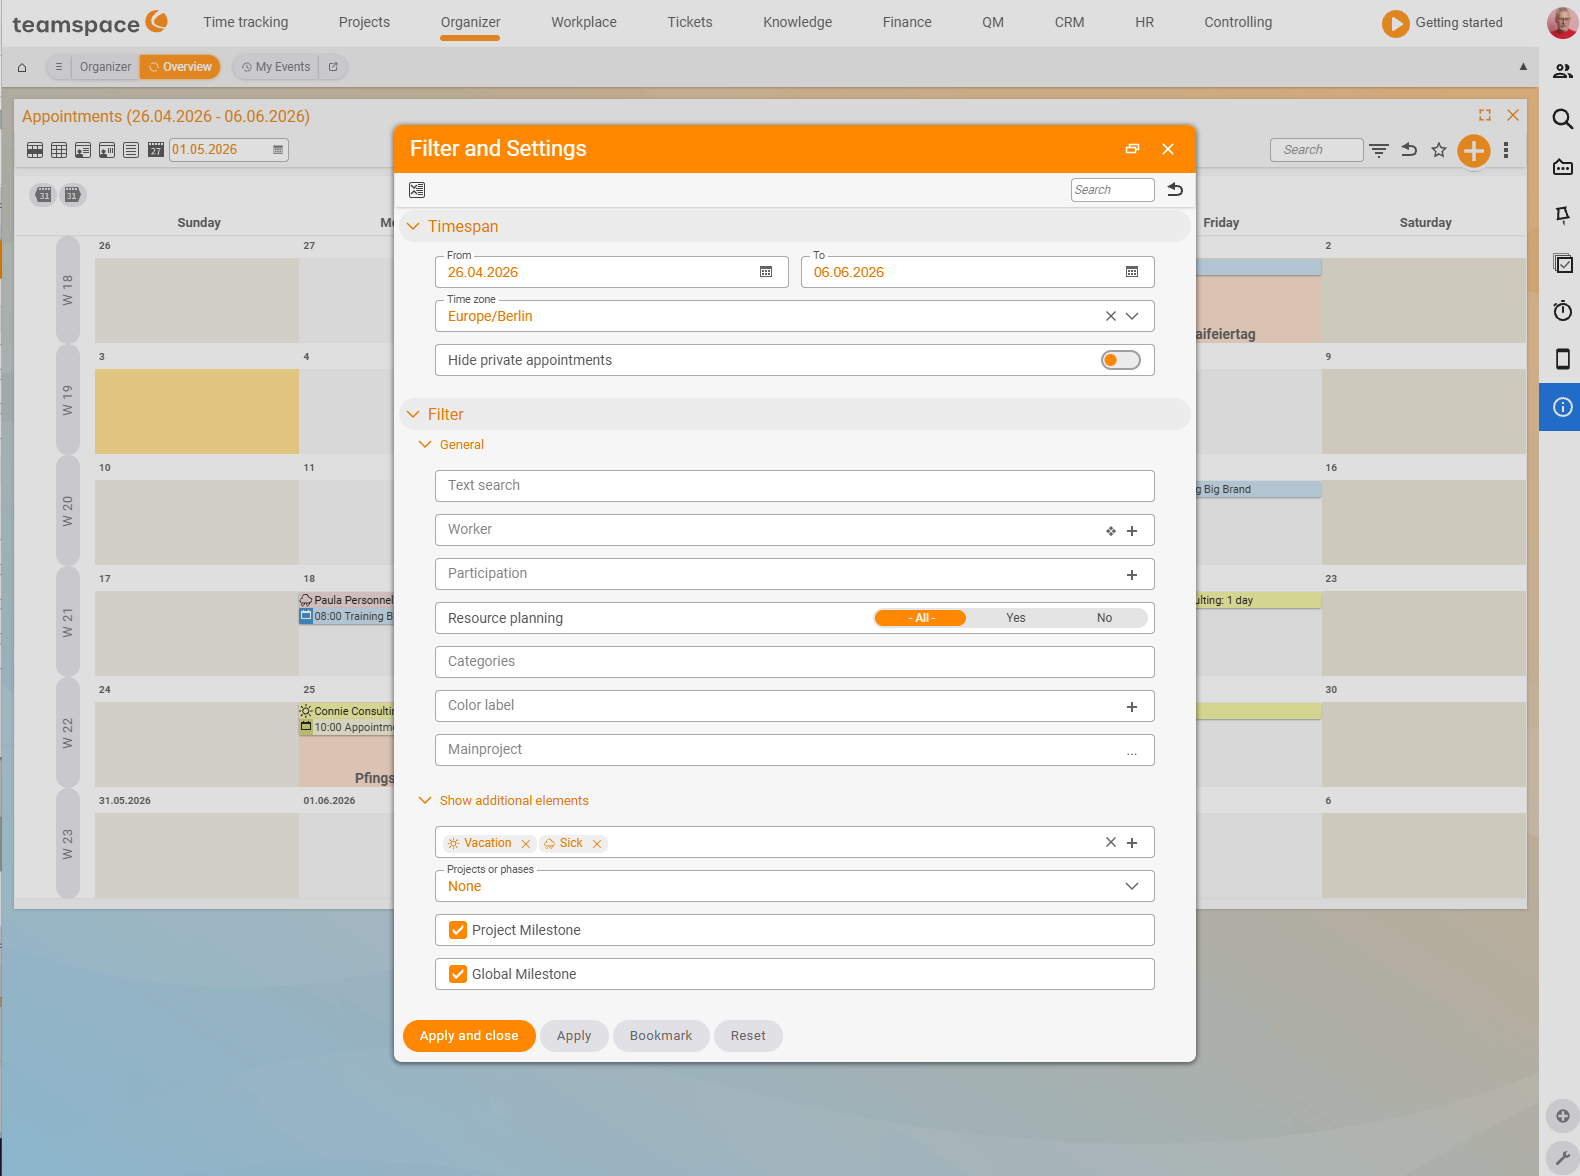1580x1176 pixels.
Task: Uncheck the Project Milestone checkbox
Action: click(x=458, y=930)
